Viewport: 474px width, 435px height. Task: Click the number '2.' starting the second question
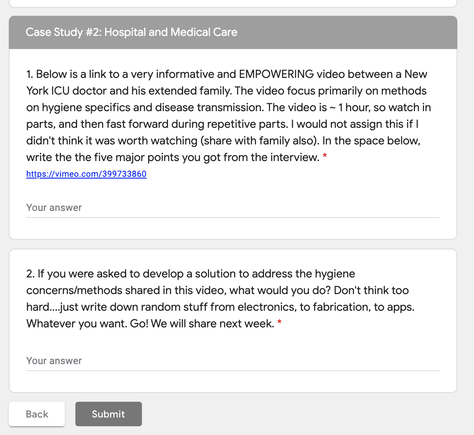[x=30, y=274]
